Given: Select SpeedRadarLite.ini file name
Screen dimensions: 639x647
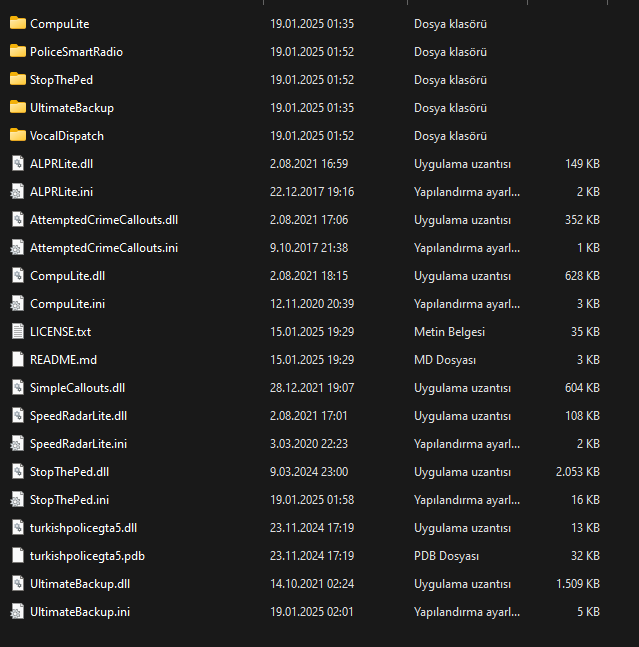Looking at the screenshot, I should pyautogui.click(x=78, y=444).
